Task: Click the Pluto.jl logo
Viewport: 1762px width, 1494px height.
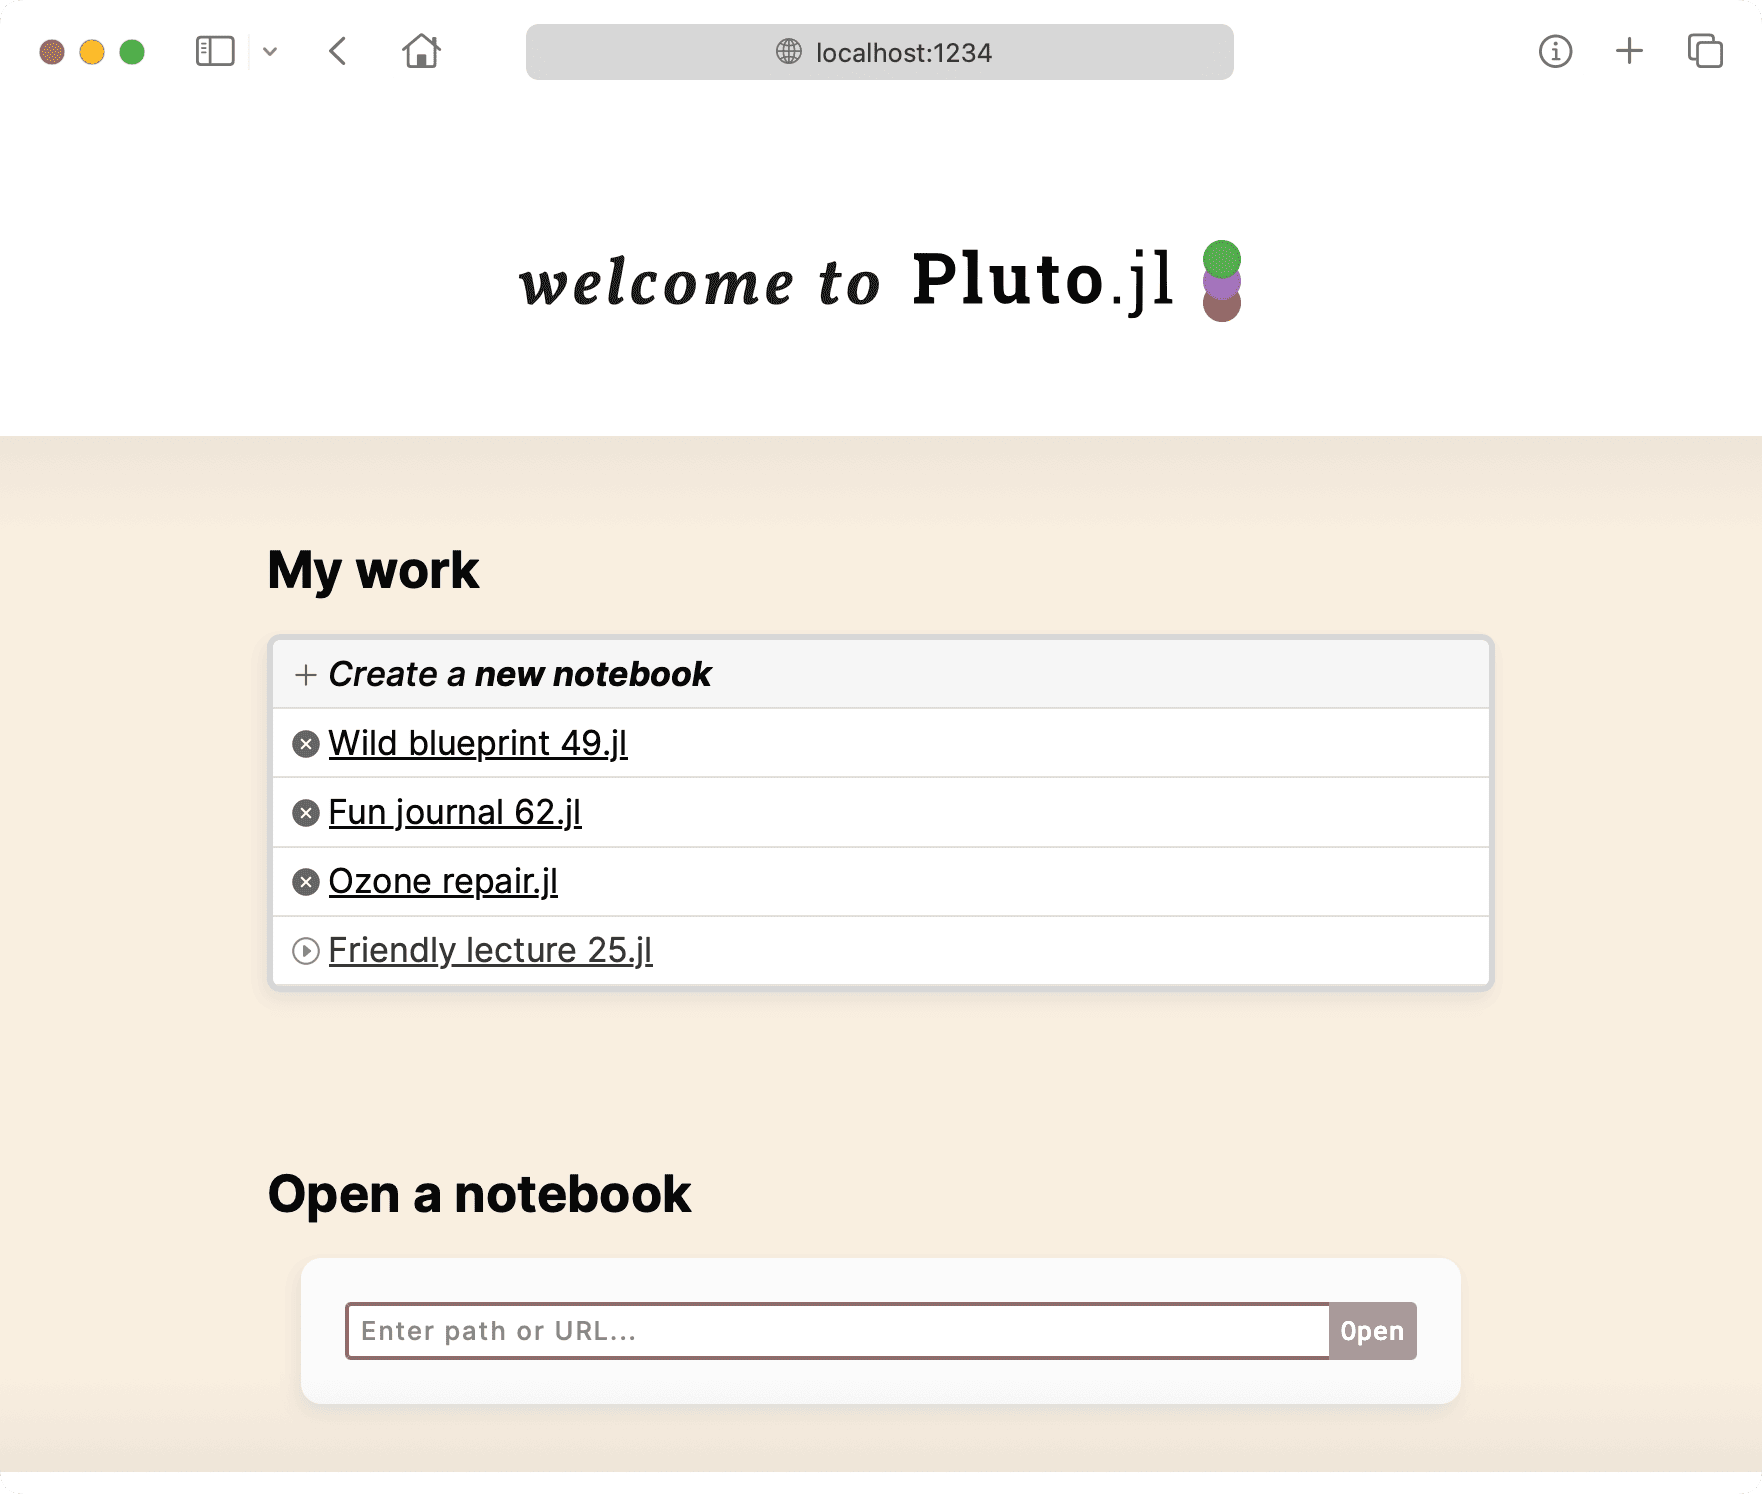Action: (1223, 281)
